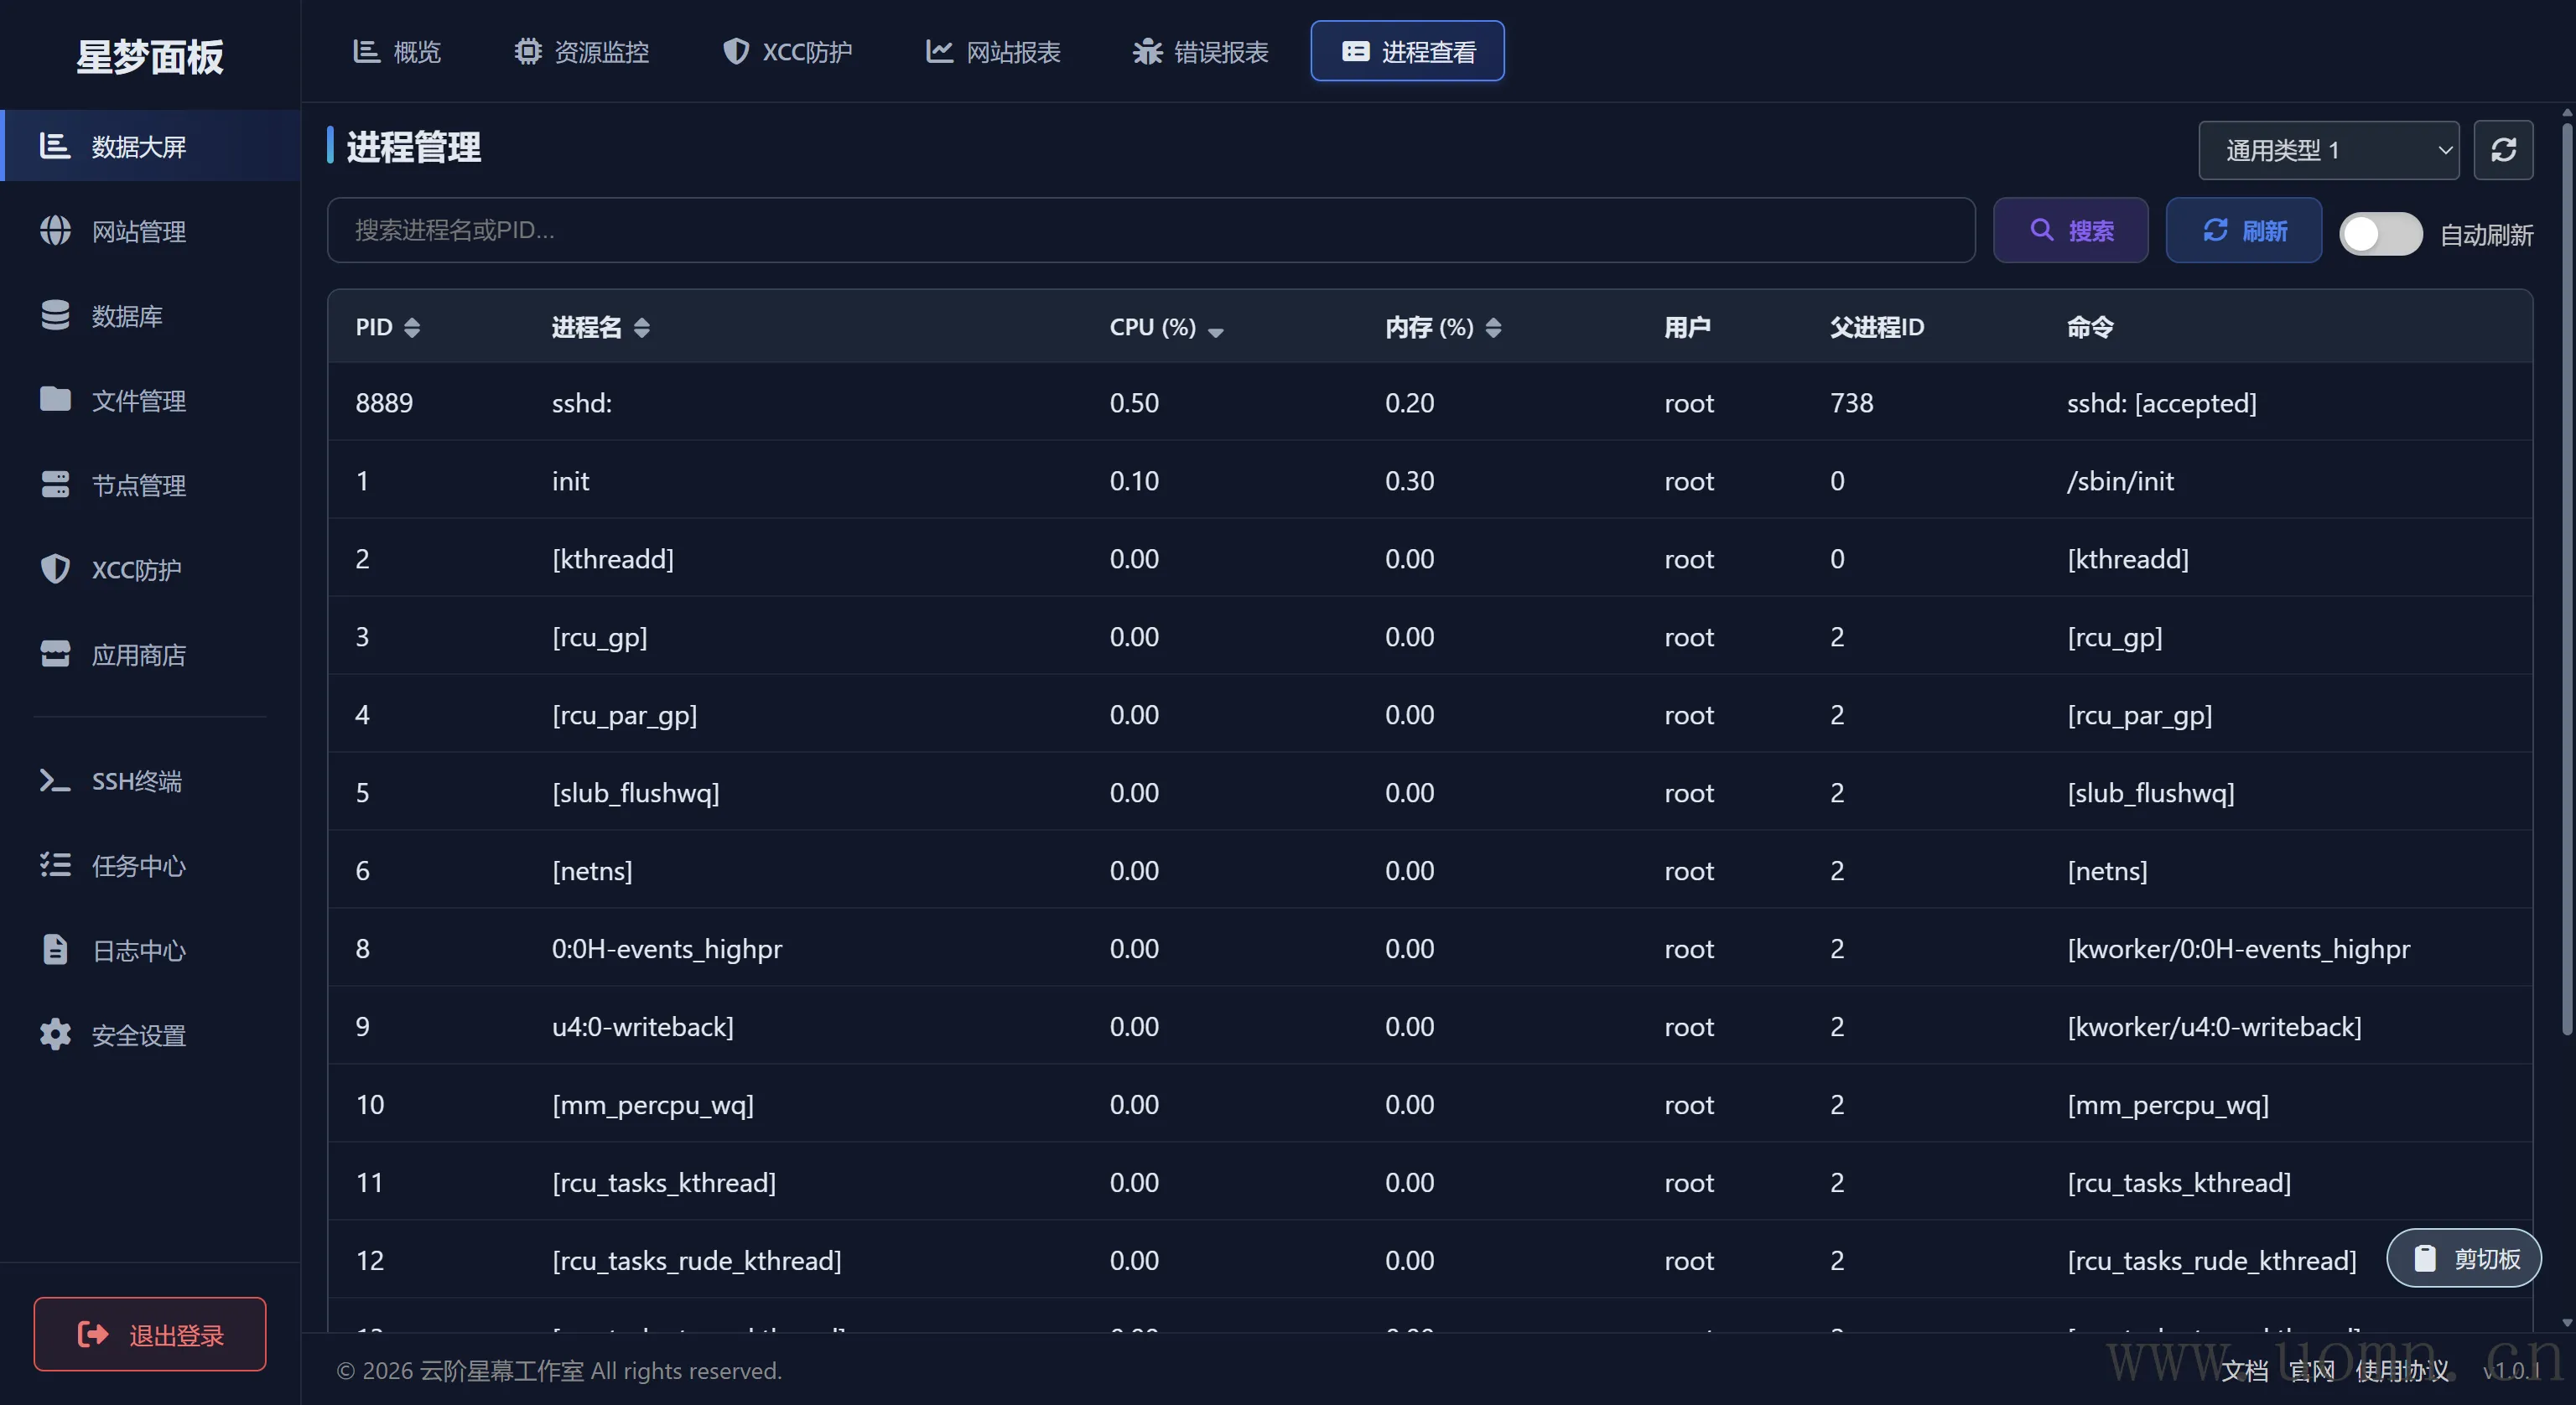2576x1405 pixels.
Task: Sort the 进程名 column
Action: (641, 327)
